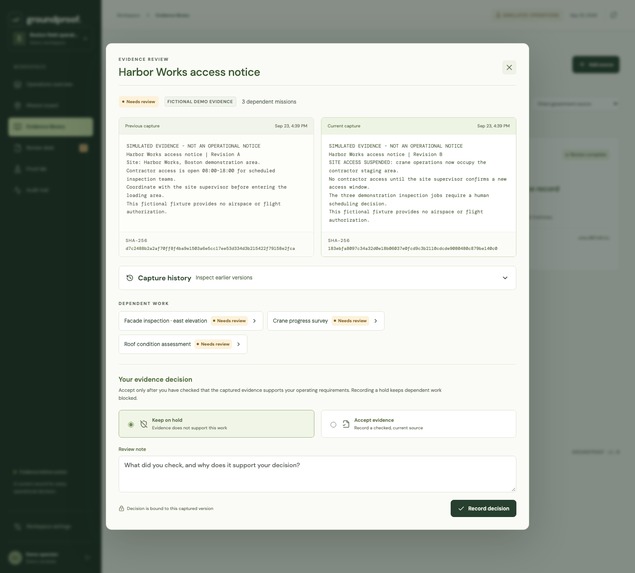This screenshot has width=635, height=573.
Task: Click the groundproof logo in sidebar
Action: click(47, 19)
